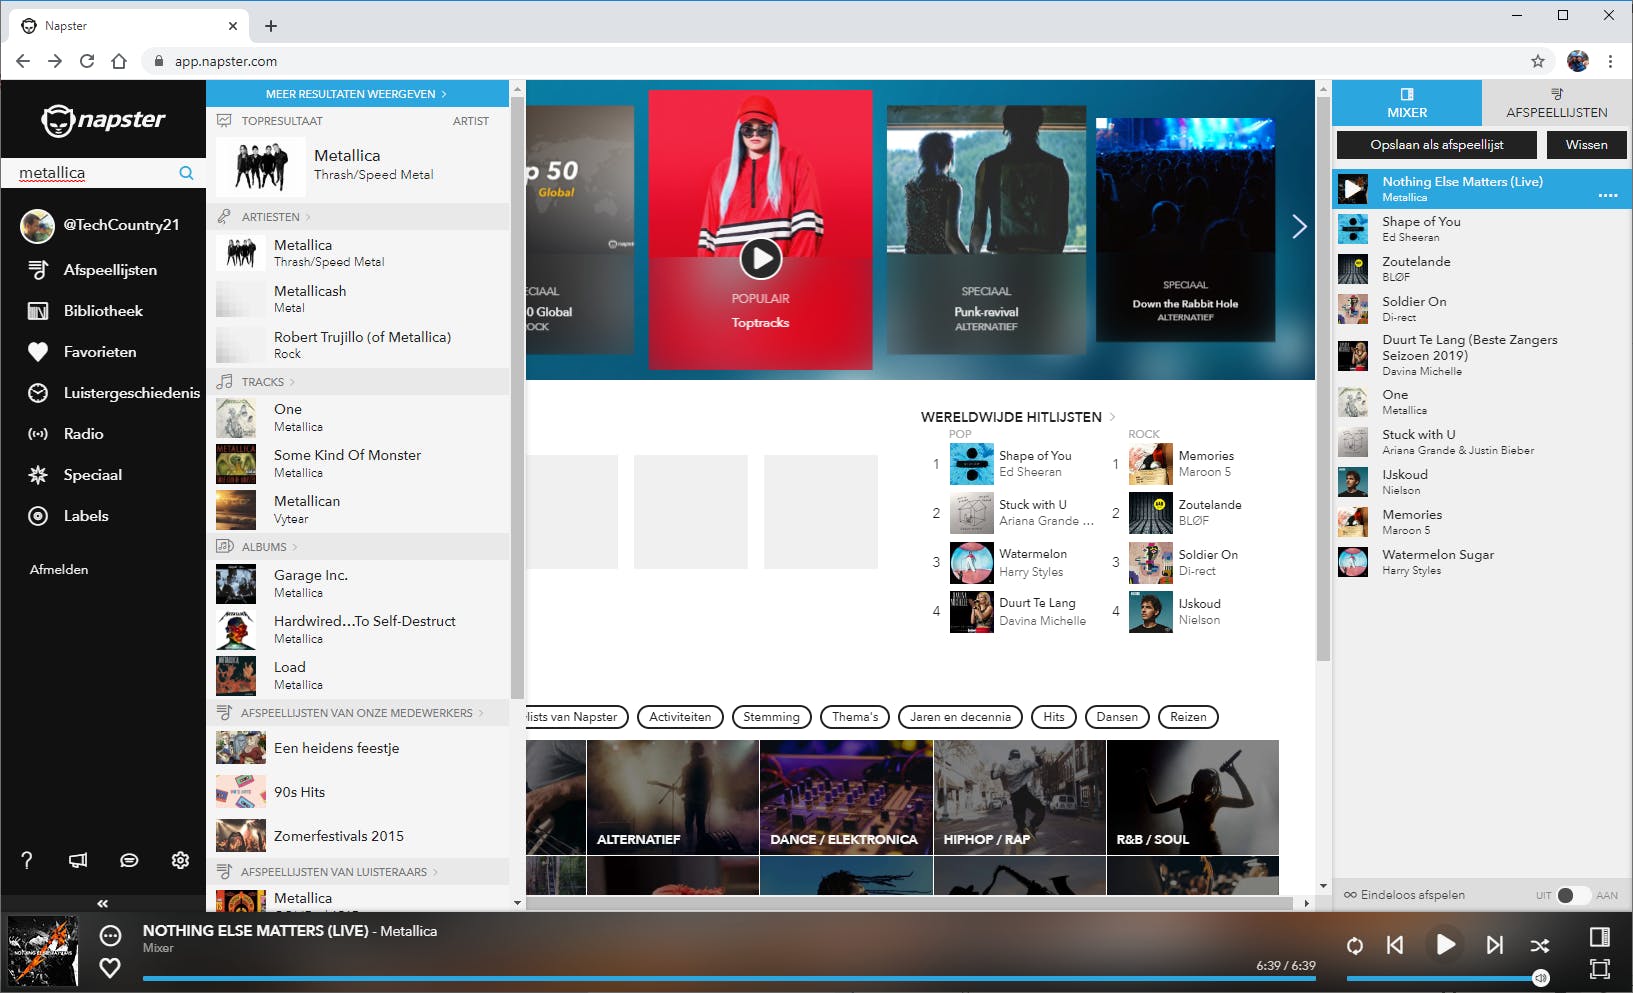Viewport: 1633px width, 993px height.
Task: Switch to the Afspeellijsten tab
Action: pos(1557,103)
